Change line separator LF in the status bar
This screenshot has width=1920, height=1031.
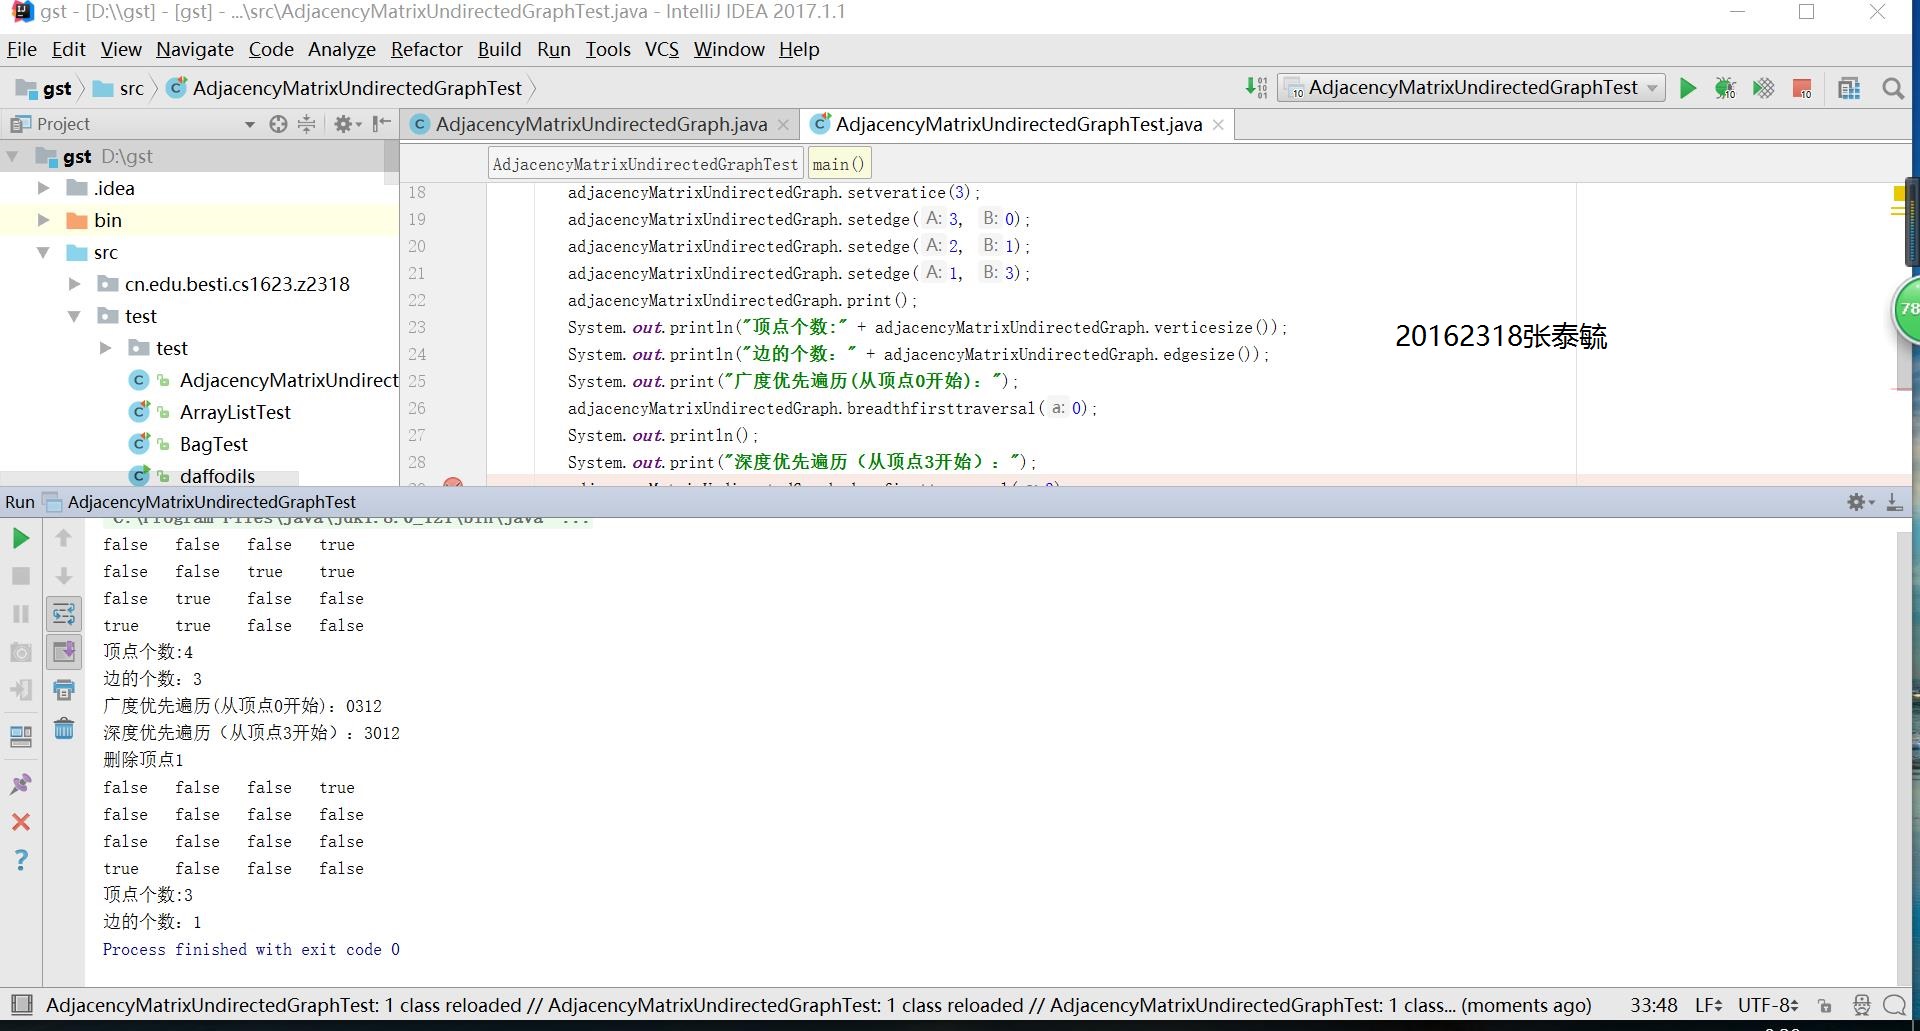[x=1708, y=1005]
